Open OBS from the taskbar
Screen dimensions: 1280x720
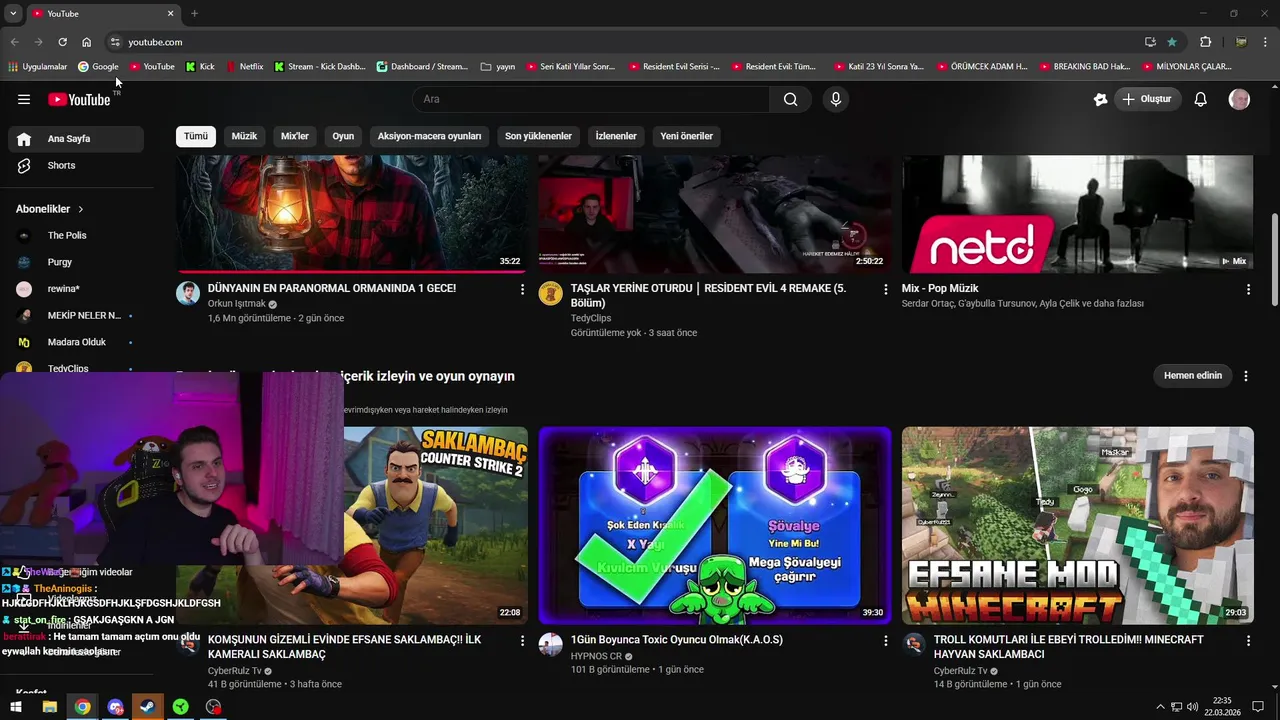[x=213, y=707]
